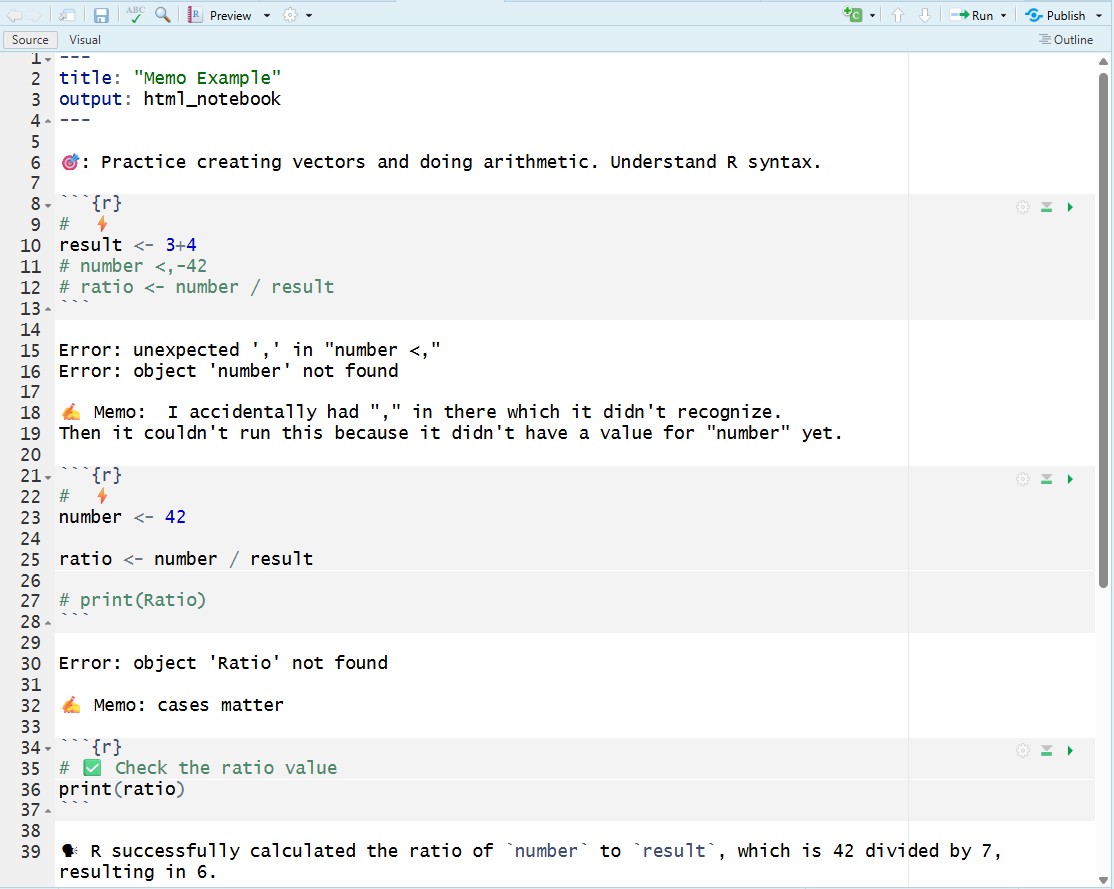Switch to Source editor mode
The width and height of the screenshot is (1114, 889).
tap(30, 40)
